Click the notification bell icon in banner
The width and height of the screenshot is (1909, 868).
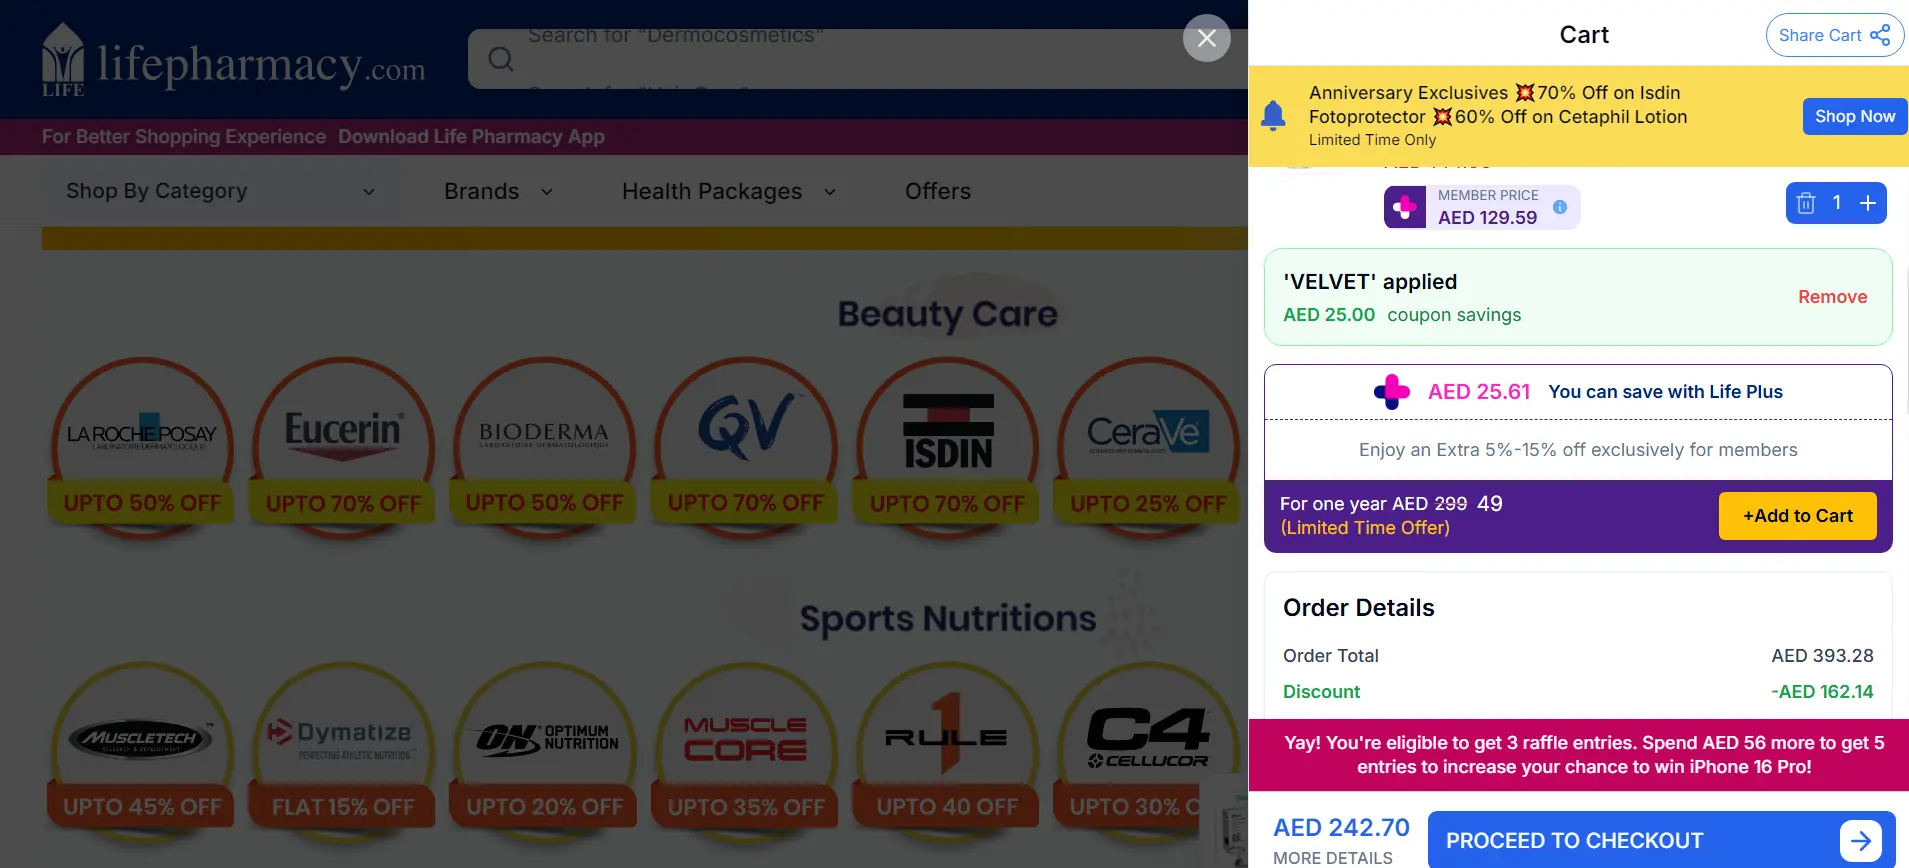(1273, 116)
